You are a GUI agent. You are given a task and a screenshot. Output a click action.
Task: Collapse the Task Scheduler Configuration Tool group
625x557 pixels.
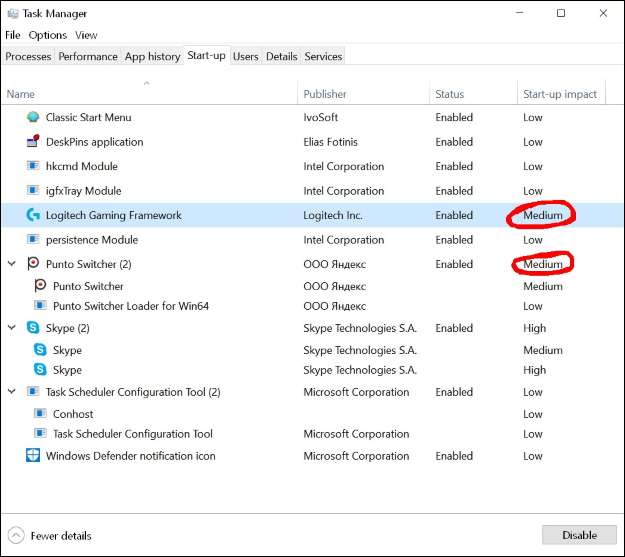pos(12,392)
